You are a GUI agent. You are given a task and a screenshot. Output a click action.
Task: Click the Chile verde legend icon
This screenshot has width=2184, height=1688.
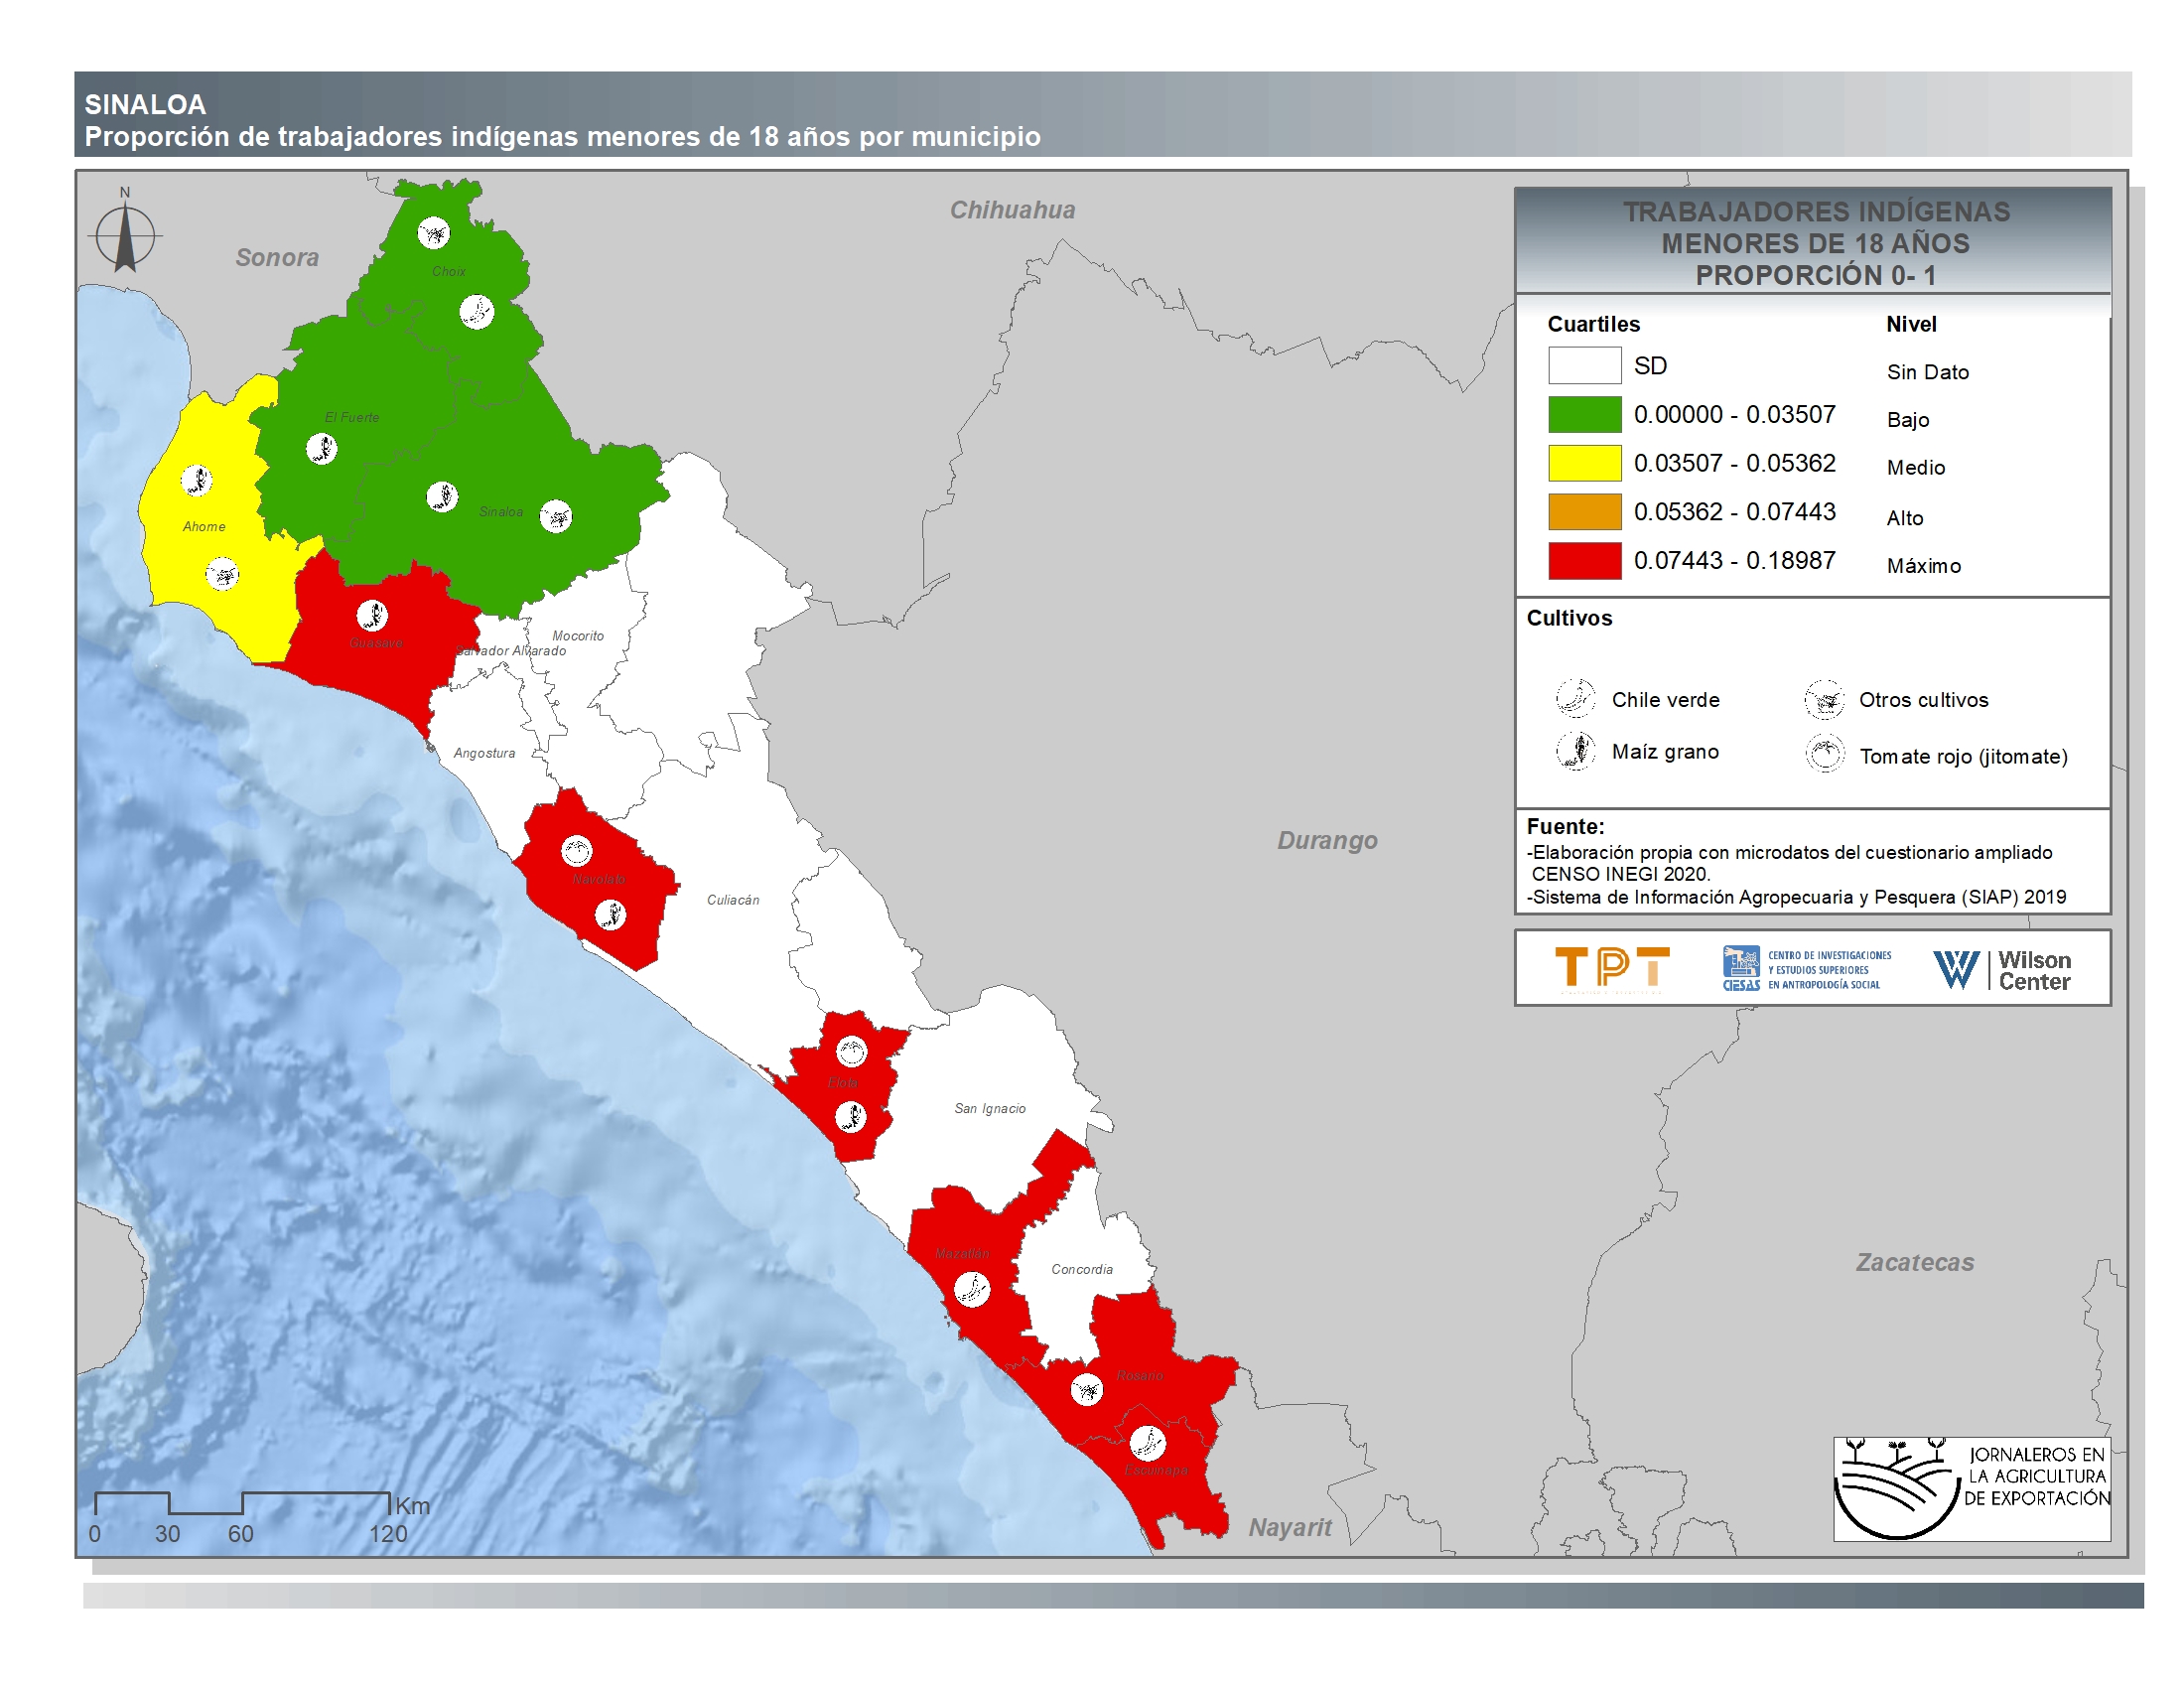[1575, 698]
